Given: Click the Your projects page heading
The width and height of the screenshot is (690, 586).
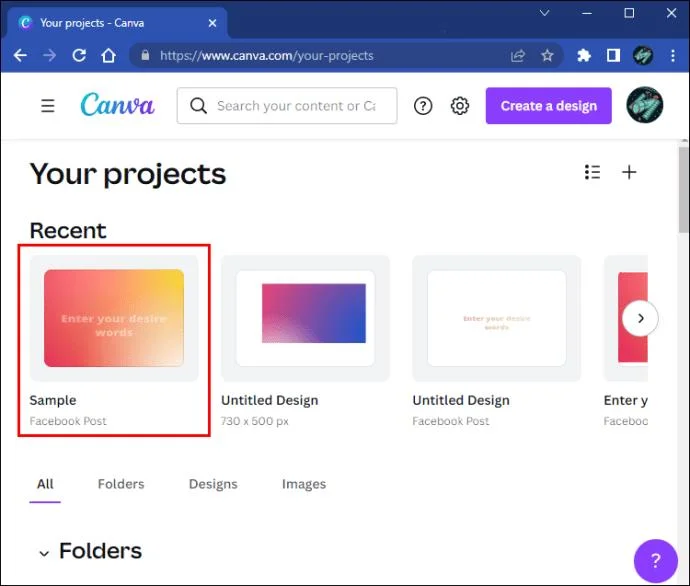Looking at the screenshot, I should pyautogui.click(x=128, y=175).
